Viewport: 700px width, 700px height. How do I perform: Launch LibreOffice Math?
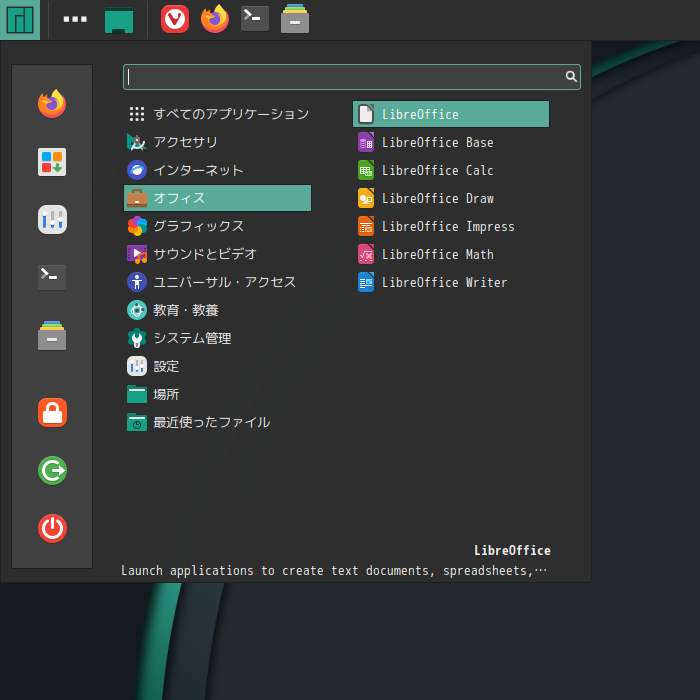(451, 254)
